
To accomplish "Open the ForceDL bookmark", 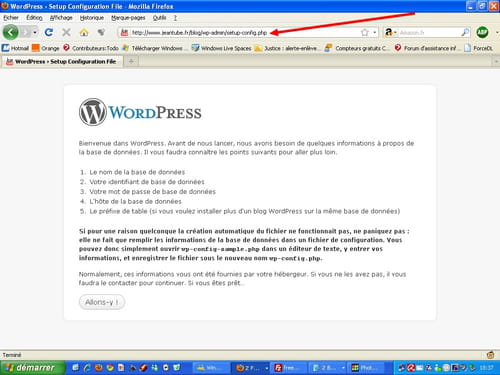I will click(x=478, y=48).
